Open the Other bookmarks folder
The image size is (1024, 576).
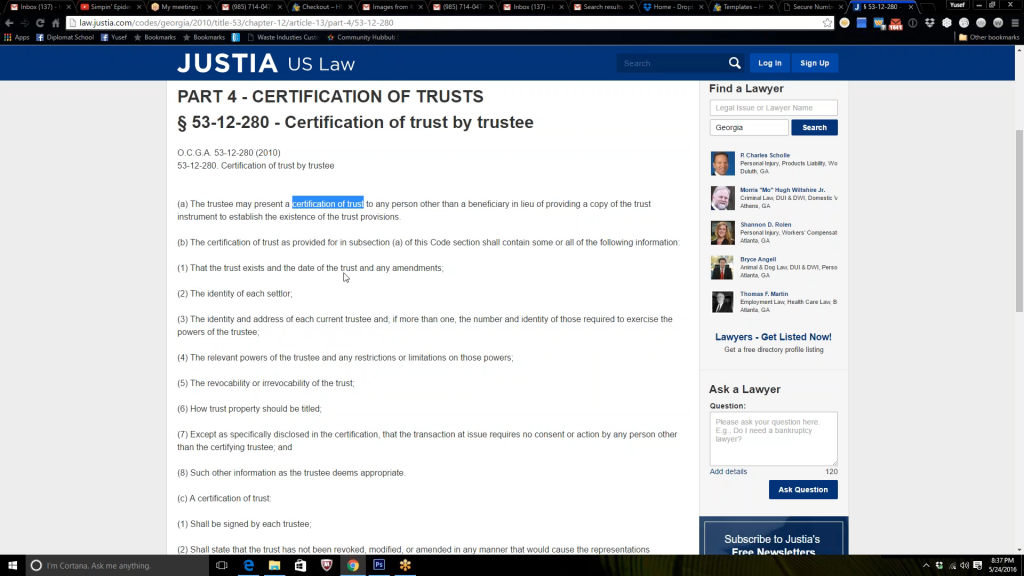coord(988,37)
